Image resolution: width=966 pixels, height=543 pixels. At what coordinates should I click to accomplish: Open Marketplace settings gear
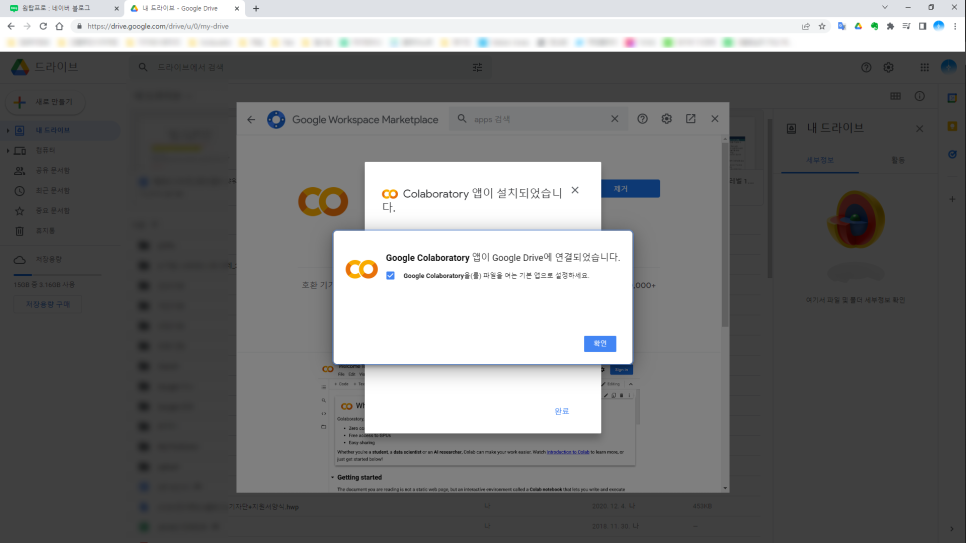click(667, 119)
